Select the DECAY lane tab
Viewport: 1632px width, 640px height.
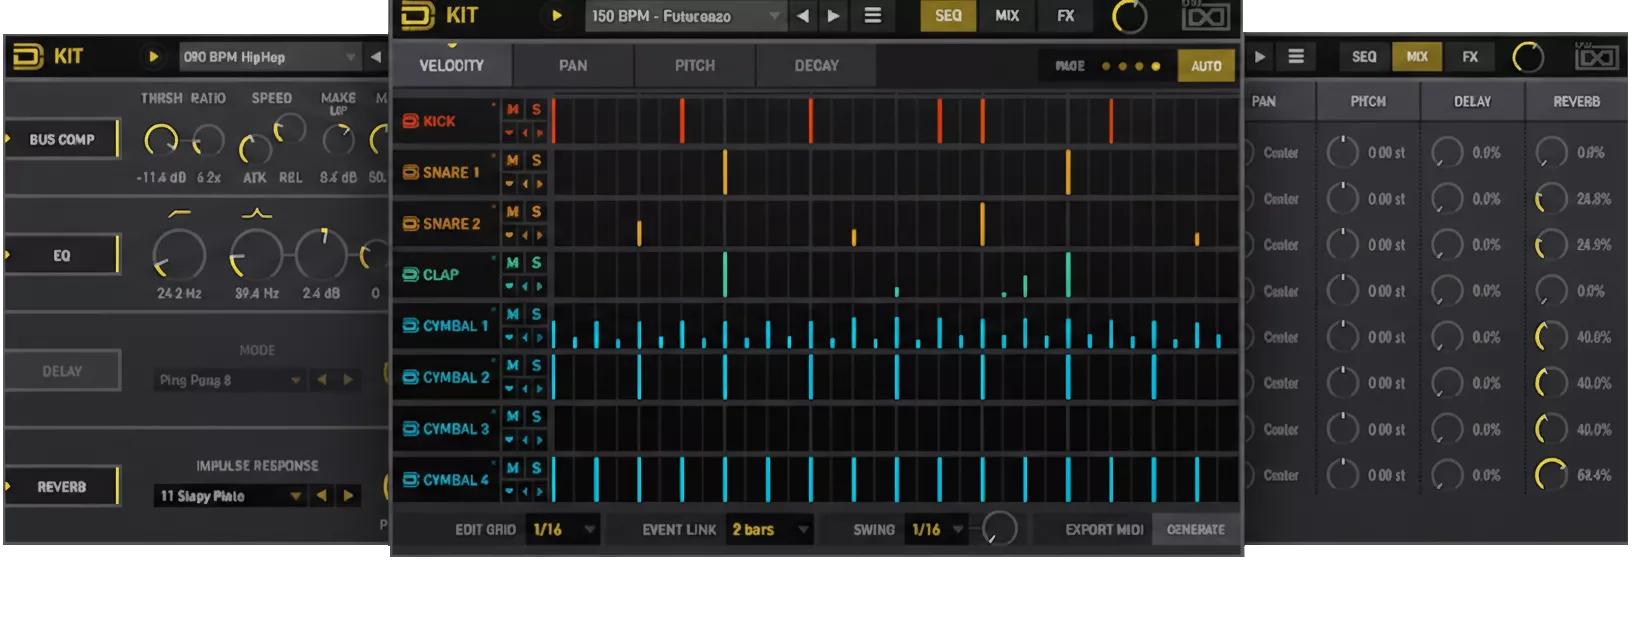click(x=817, y=66)
